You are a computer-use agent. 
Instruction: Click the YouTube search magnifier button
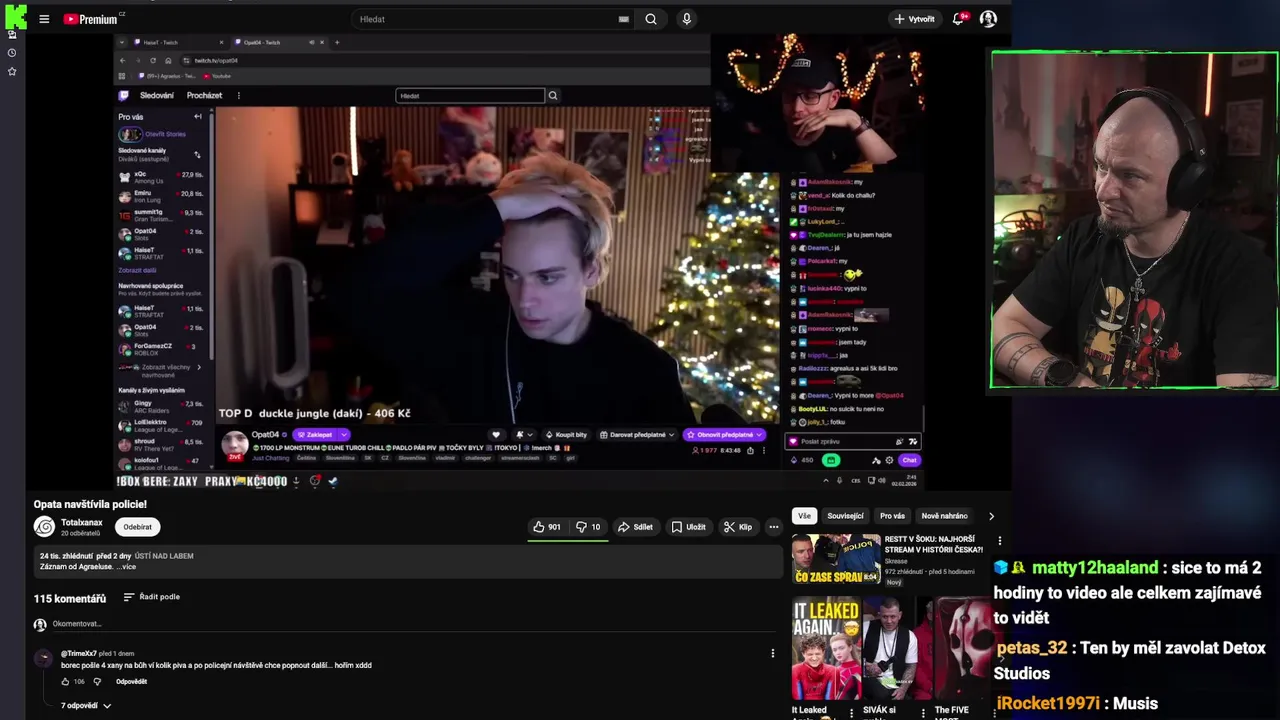pyautogui.click(x=651, y=19)
